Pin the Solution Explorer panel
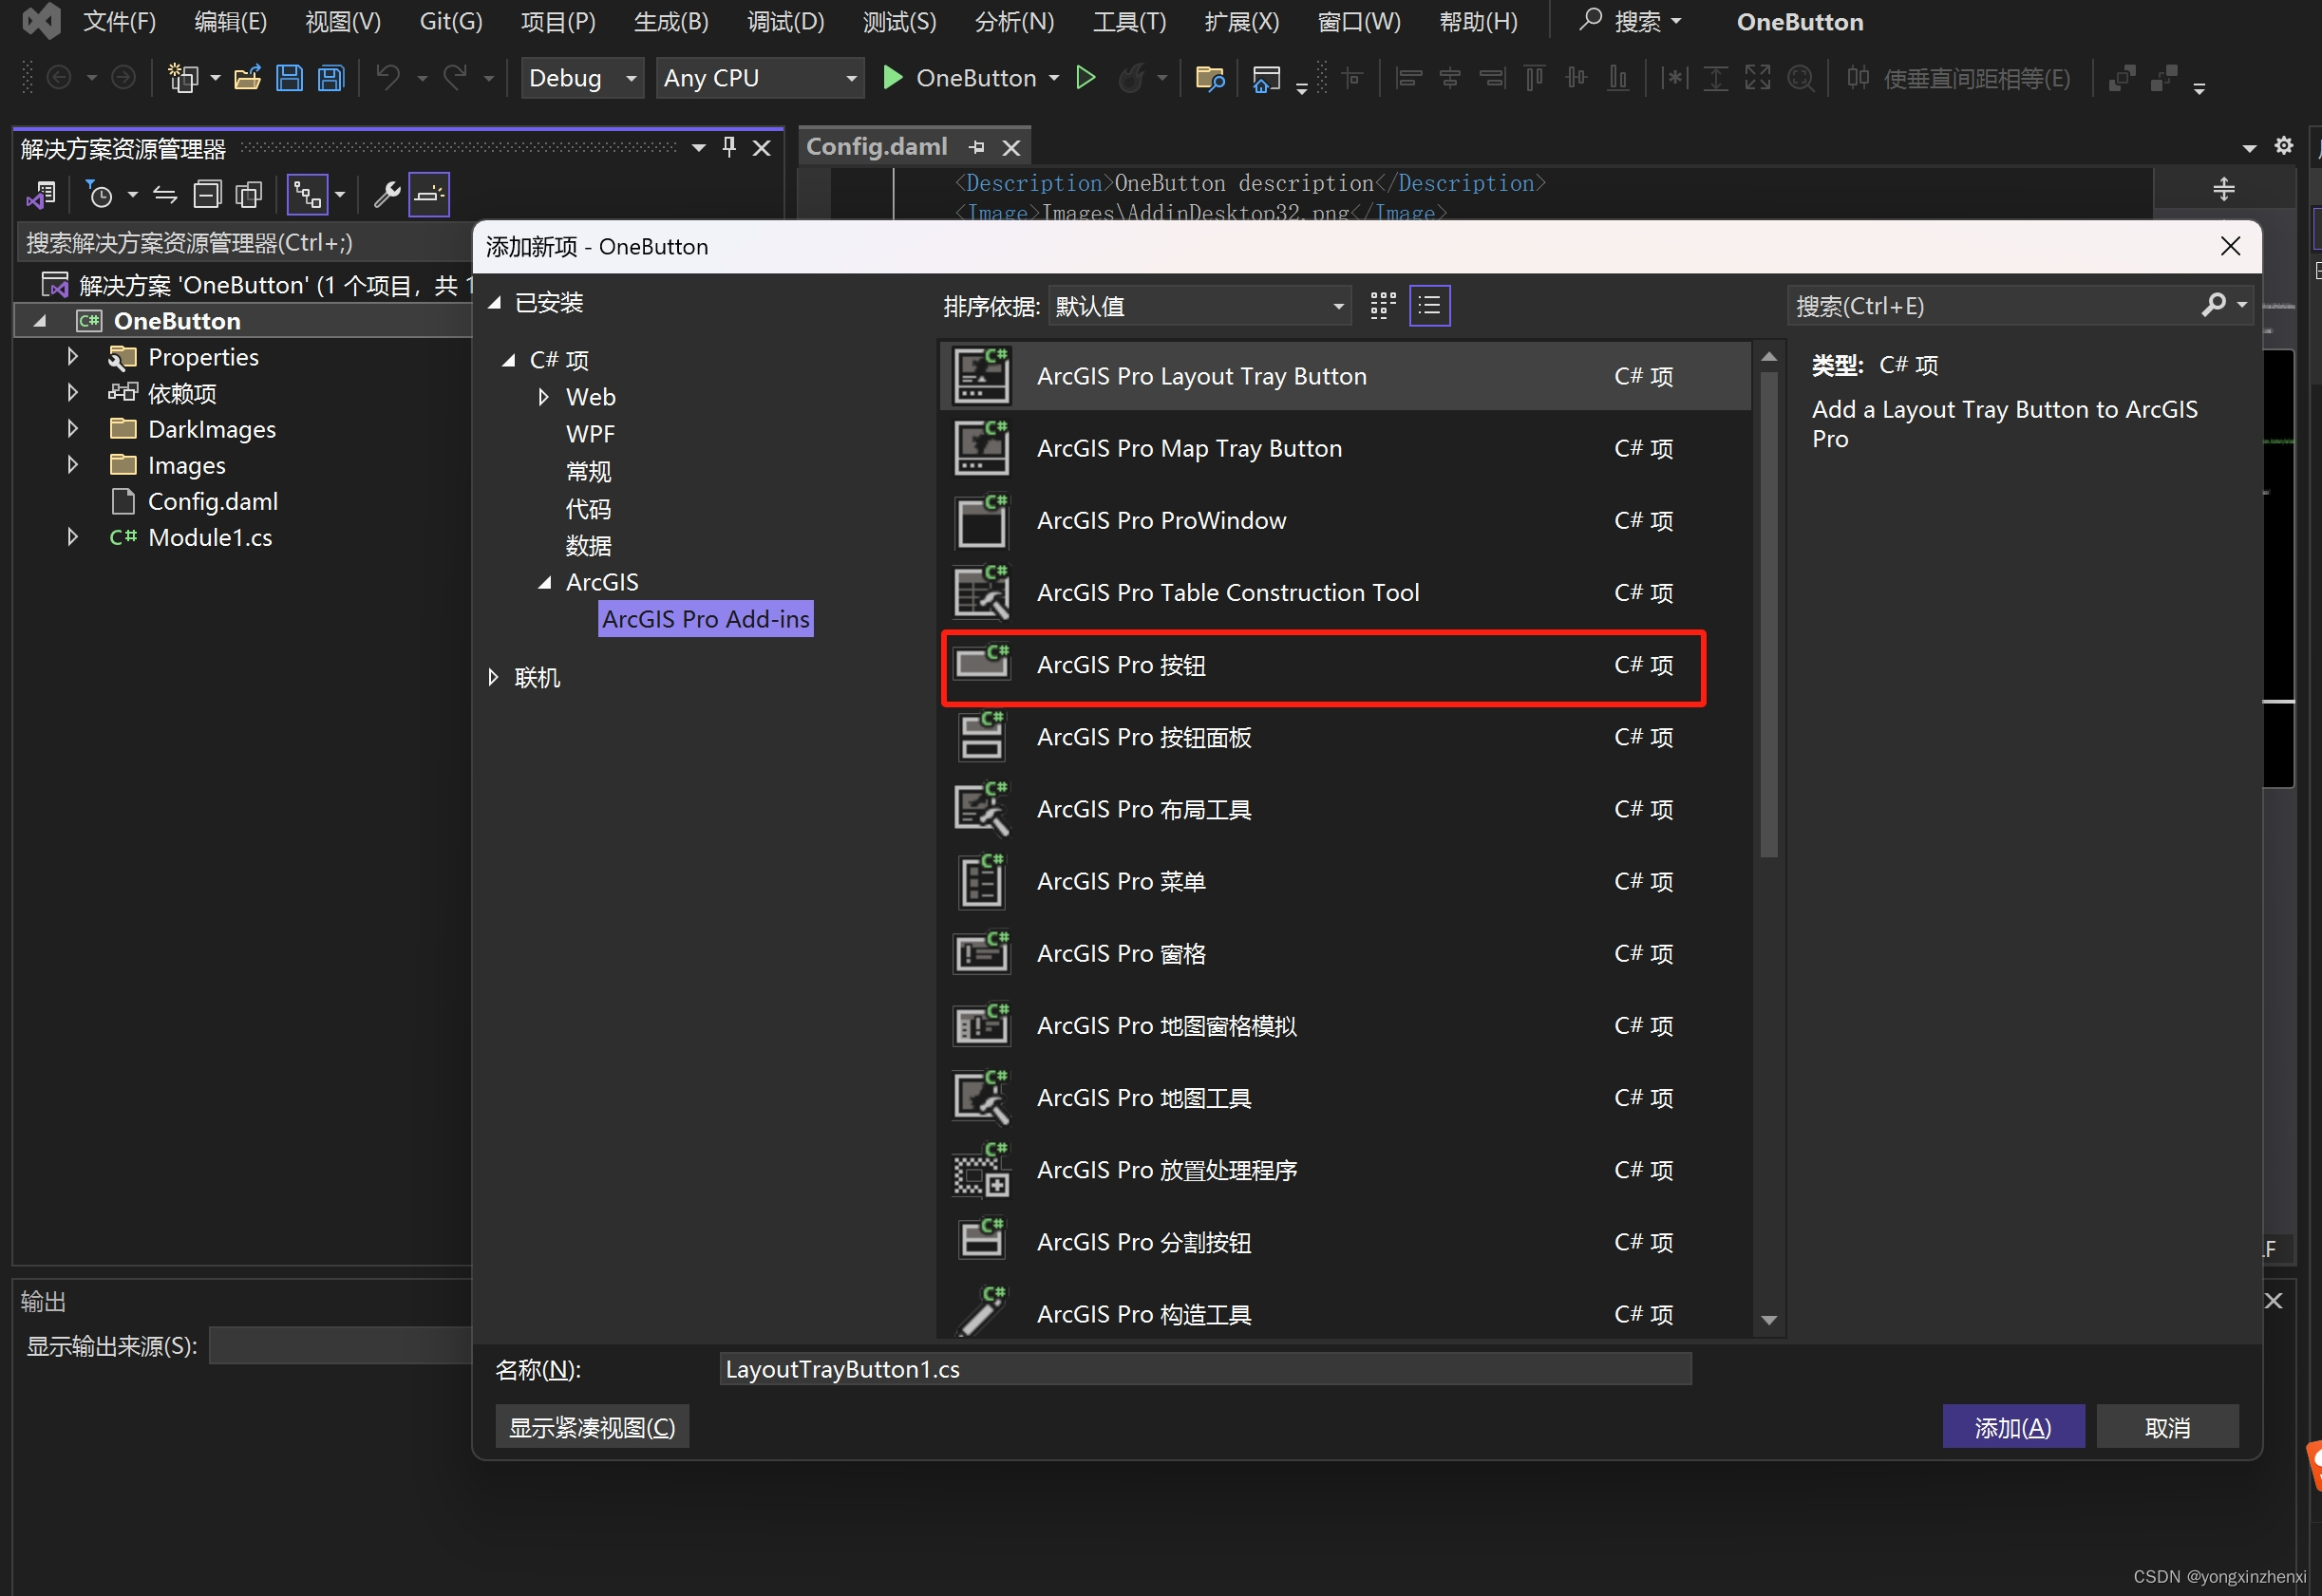The height and width of the screenshot is (1596, 2322). point(729,148)
